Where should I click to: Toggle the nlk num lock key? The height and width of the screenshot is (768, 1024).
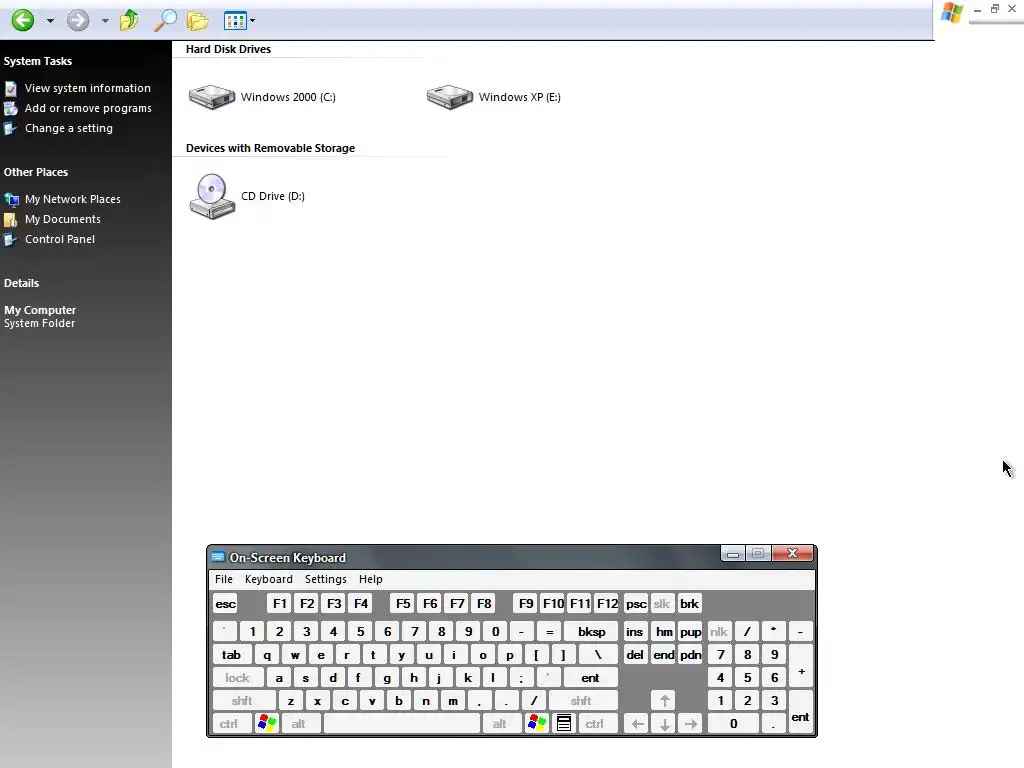click(x=719, y=632)
